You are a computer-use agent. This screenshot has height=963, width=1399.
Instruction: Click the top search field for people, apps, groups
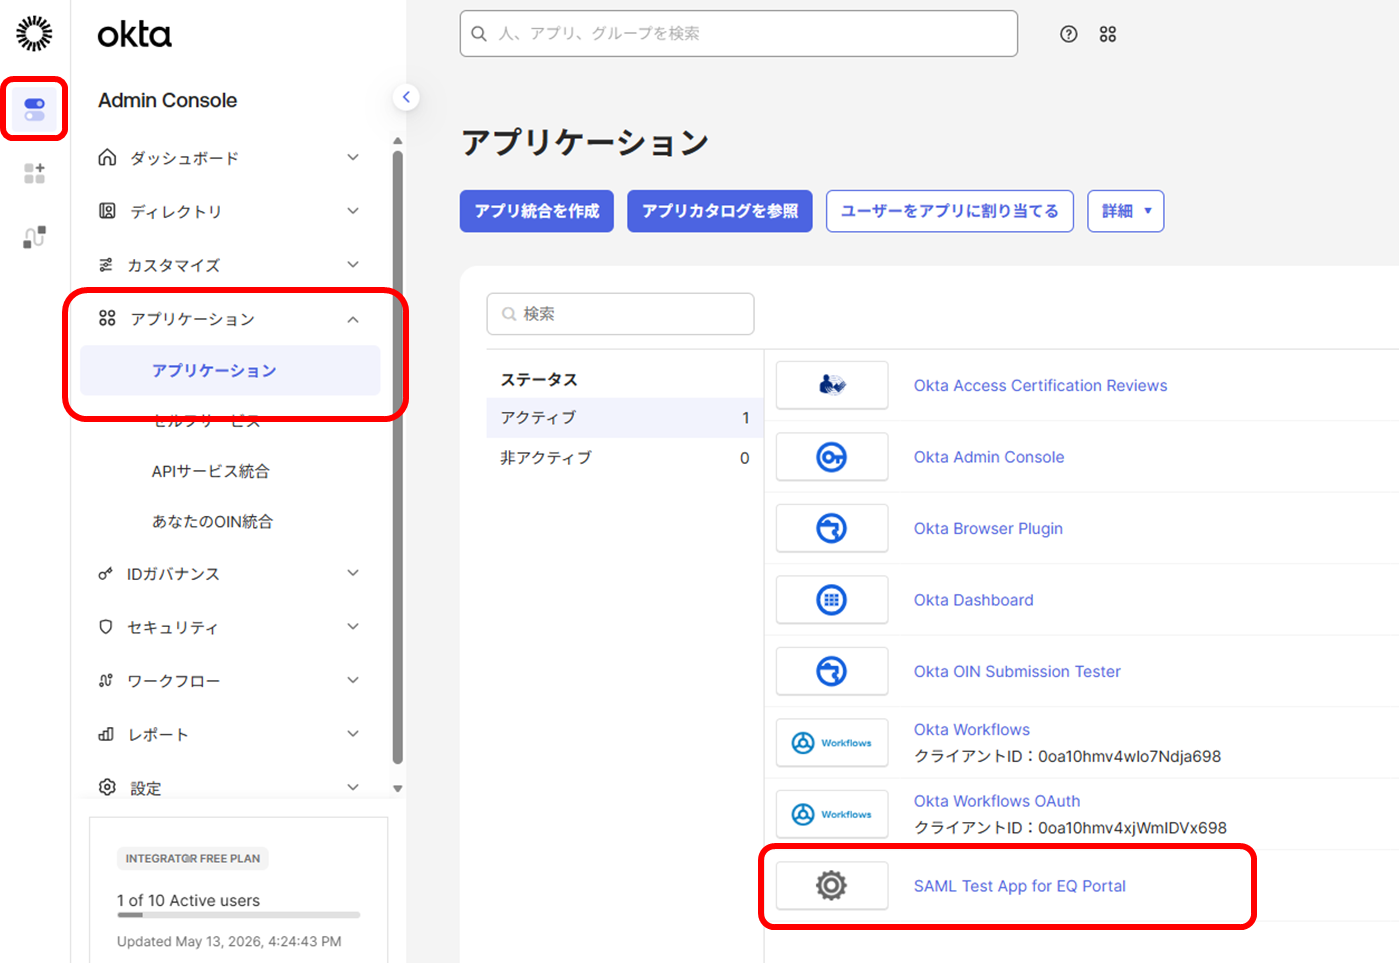(x=739, y=34)
